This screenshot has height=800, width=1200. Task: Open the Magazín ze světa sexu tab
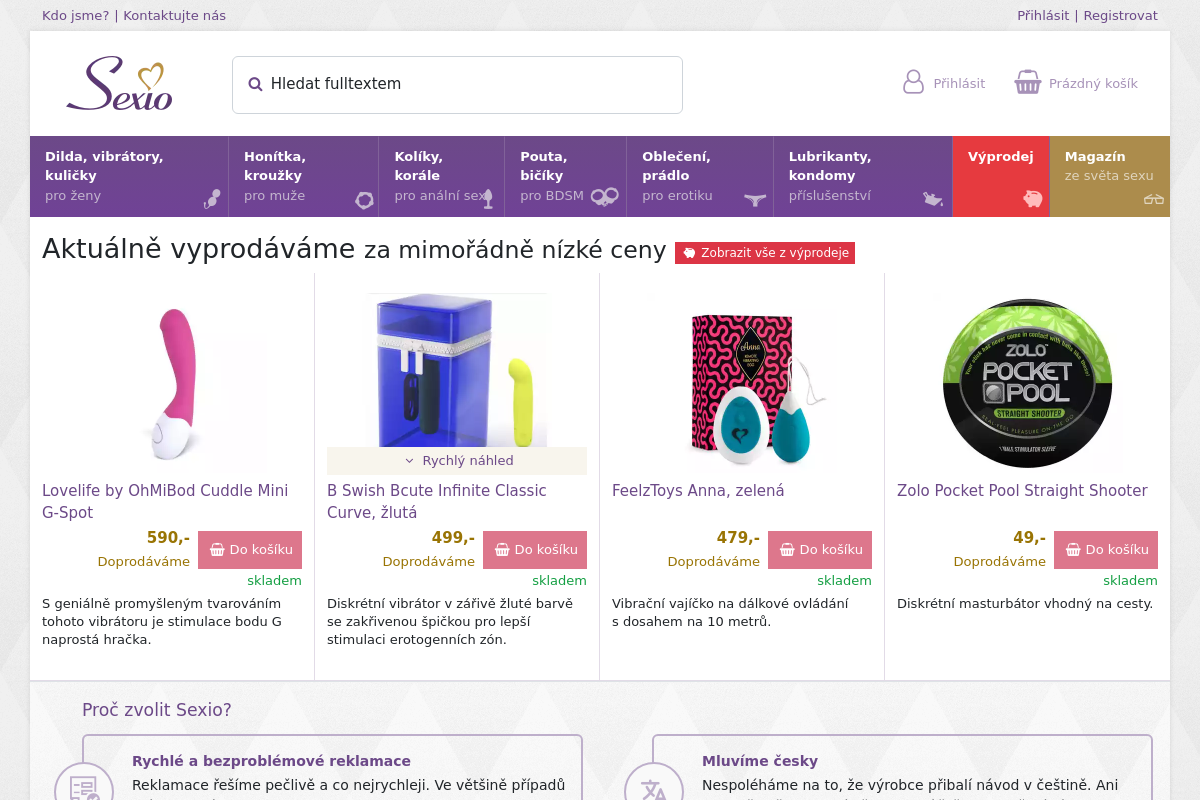click(x=1110, y=176)
